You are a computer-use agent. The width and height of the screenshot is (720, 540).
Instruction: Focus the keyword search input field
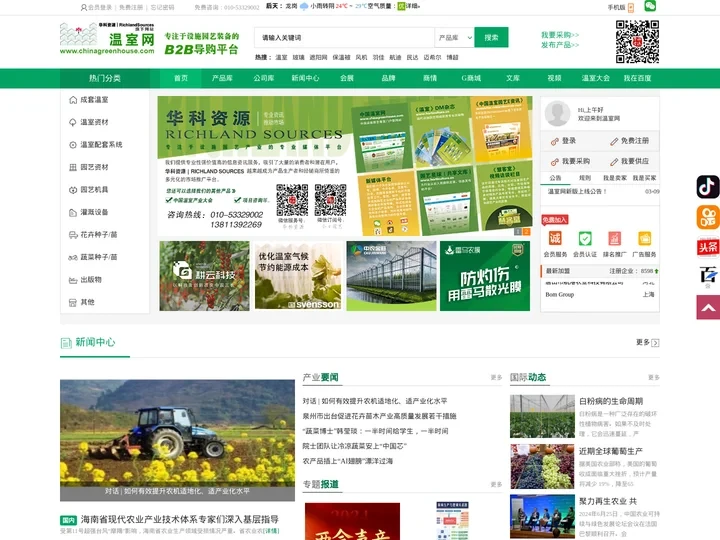coord(344,38)
